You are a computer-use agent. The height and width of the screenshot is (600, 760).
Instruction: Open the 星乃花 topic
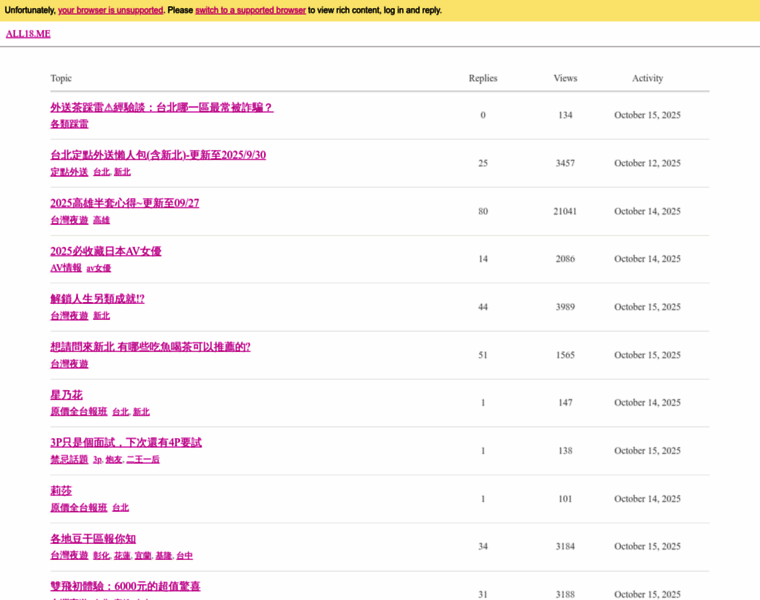pos(66,395)
